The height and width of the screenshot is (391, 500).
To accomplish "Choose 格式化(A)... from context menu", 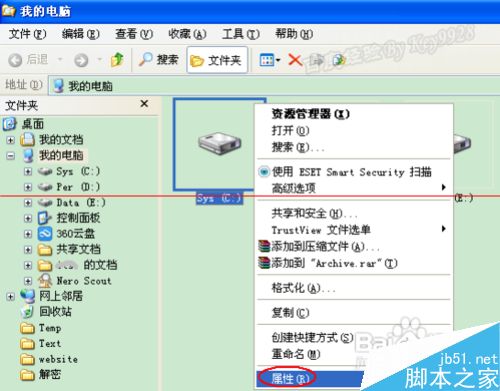I will (x=354, y=288).
